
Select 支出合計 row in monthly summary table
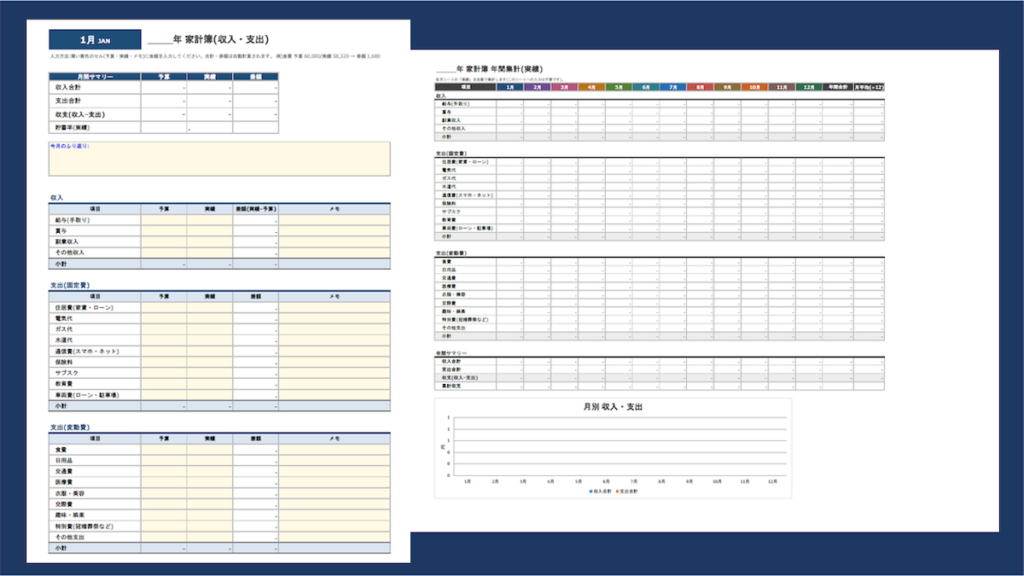163,101
